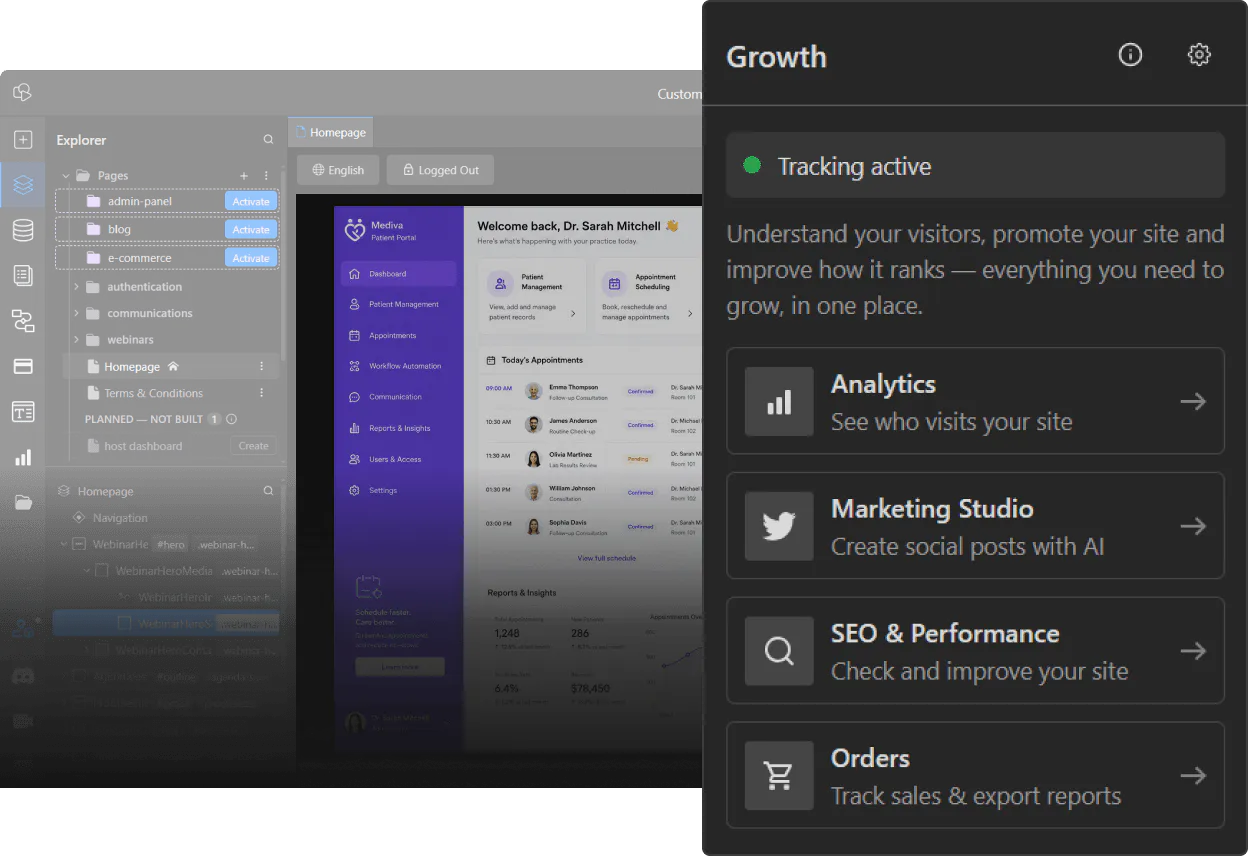Viewport: 1248px width, 856px height.
Task: Activate the e-commerce page folder
Action: pos(251,258)
